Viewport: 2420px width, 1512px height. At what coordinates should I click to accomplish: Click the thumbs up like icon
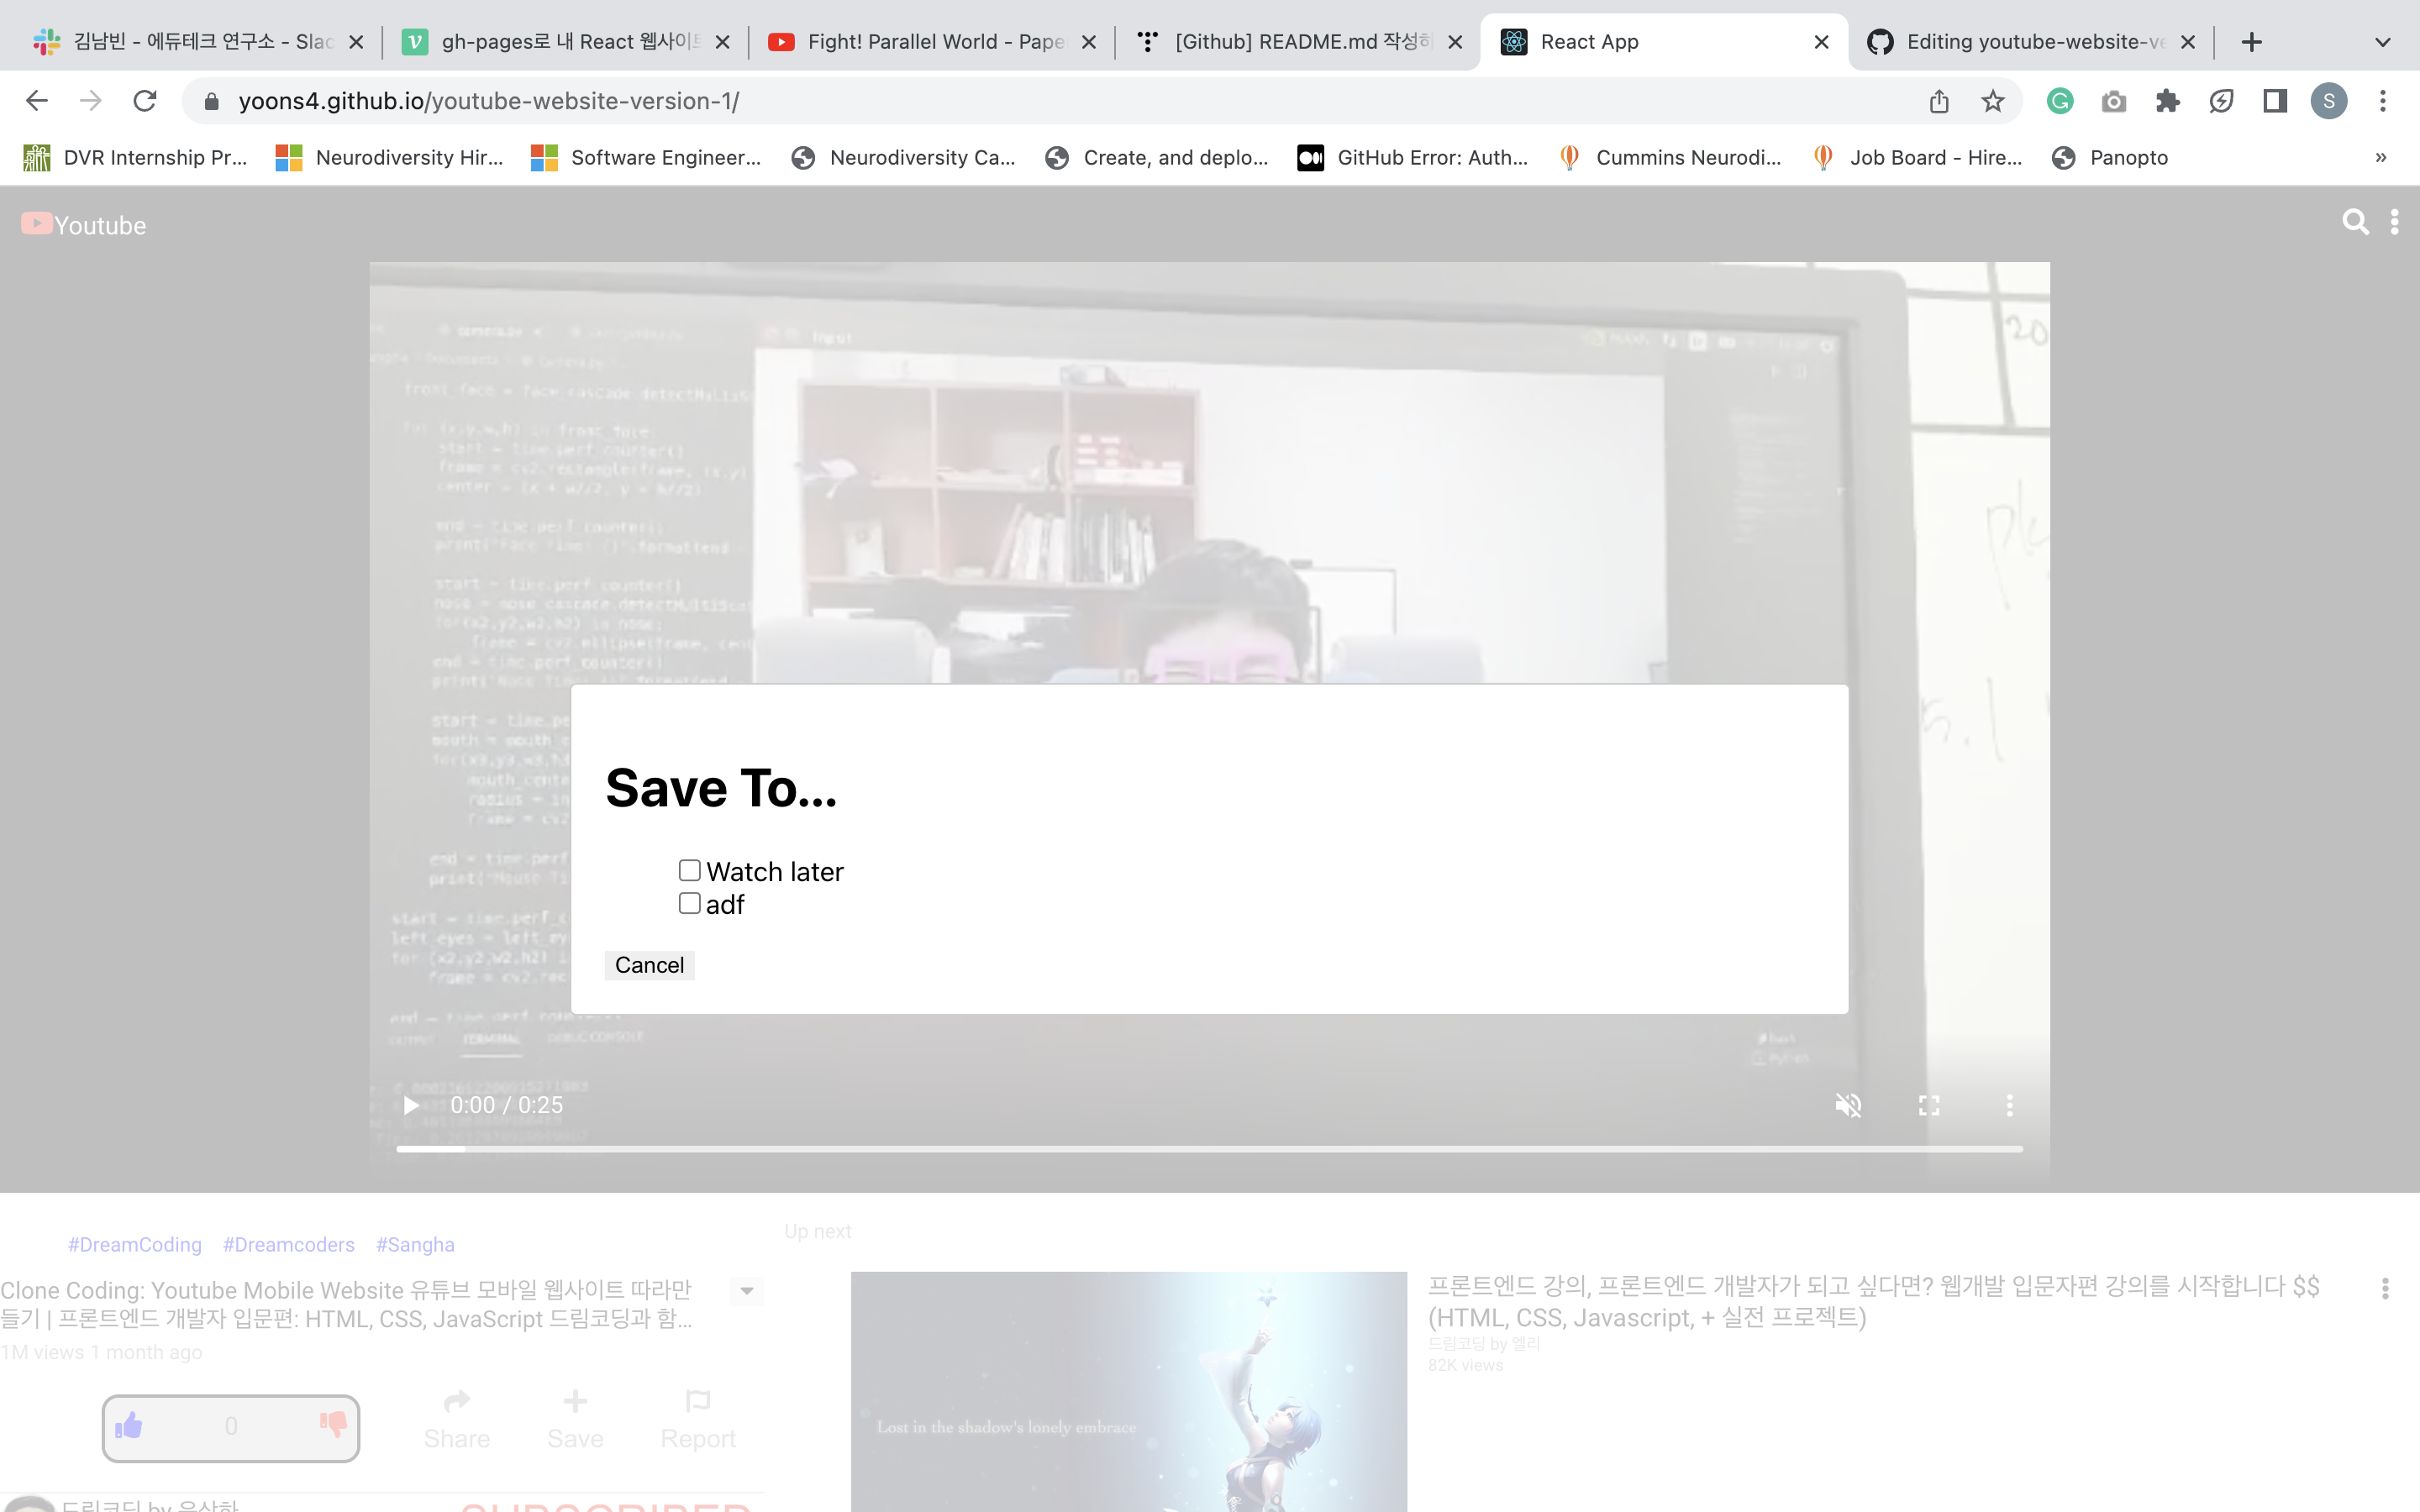click(x=129, y=1425)
